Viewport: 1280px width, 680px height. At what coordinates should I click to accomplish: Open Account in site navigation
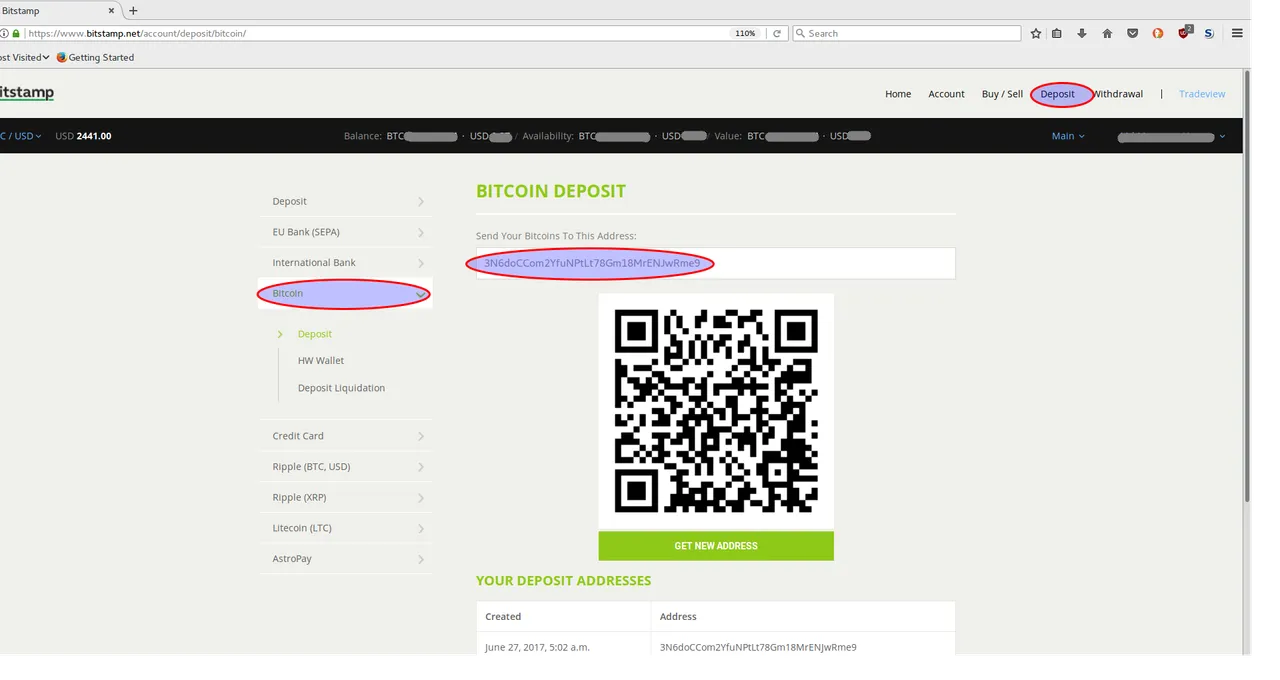point(946,94)
